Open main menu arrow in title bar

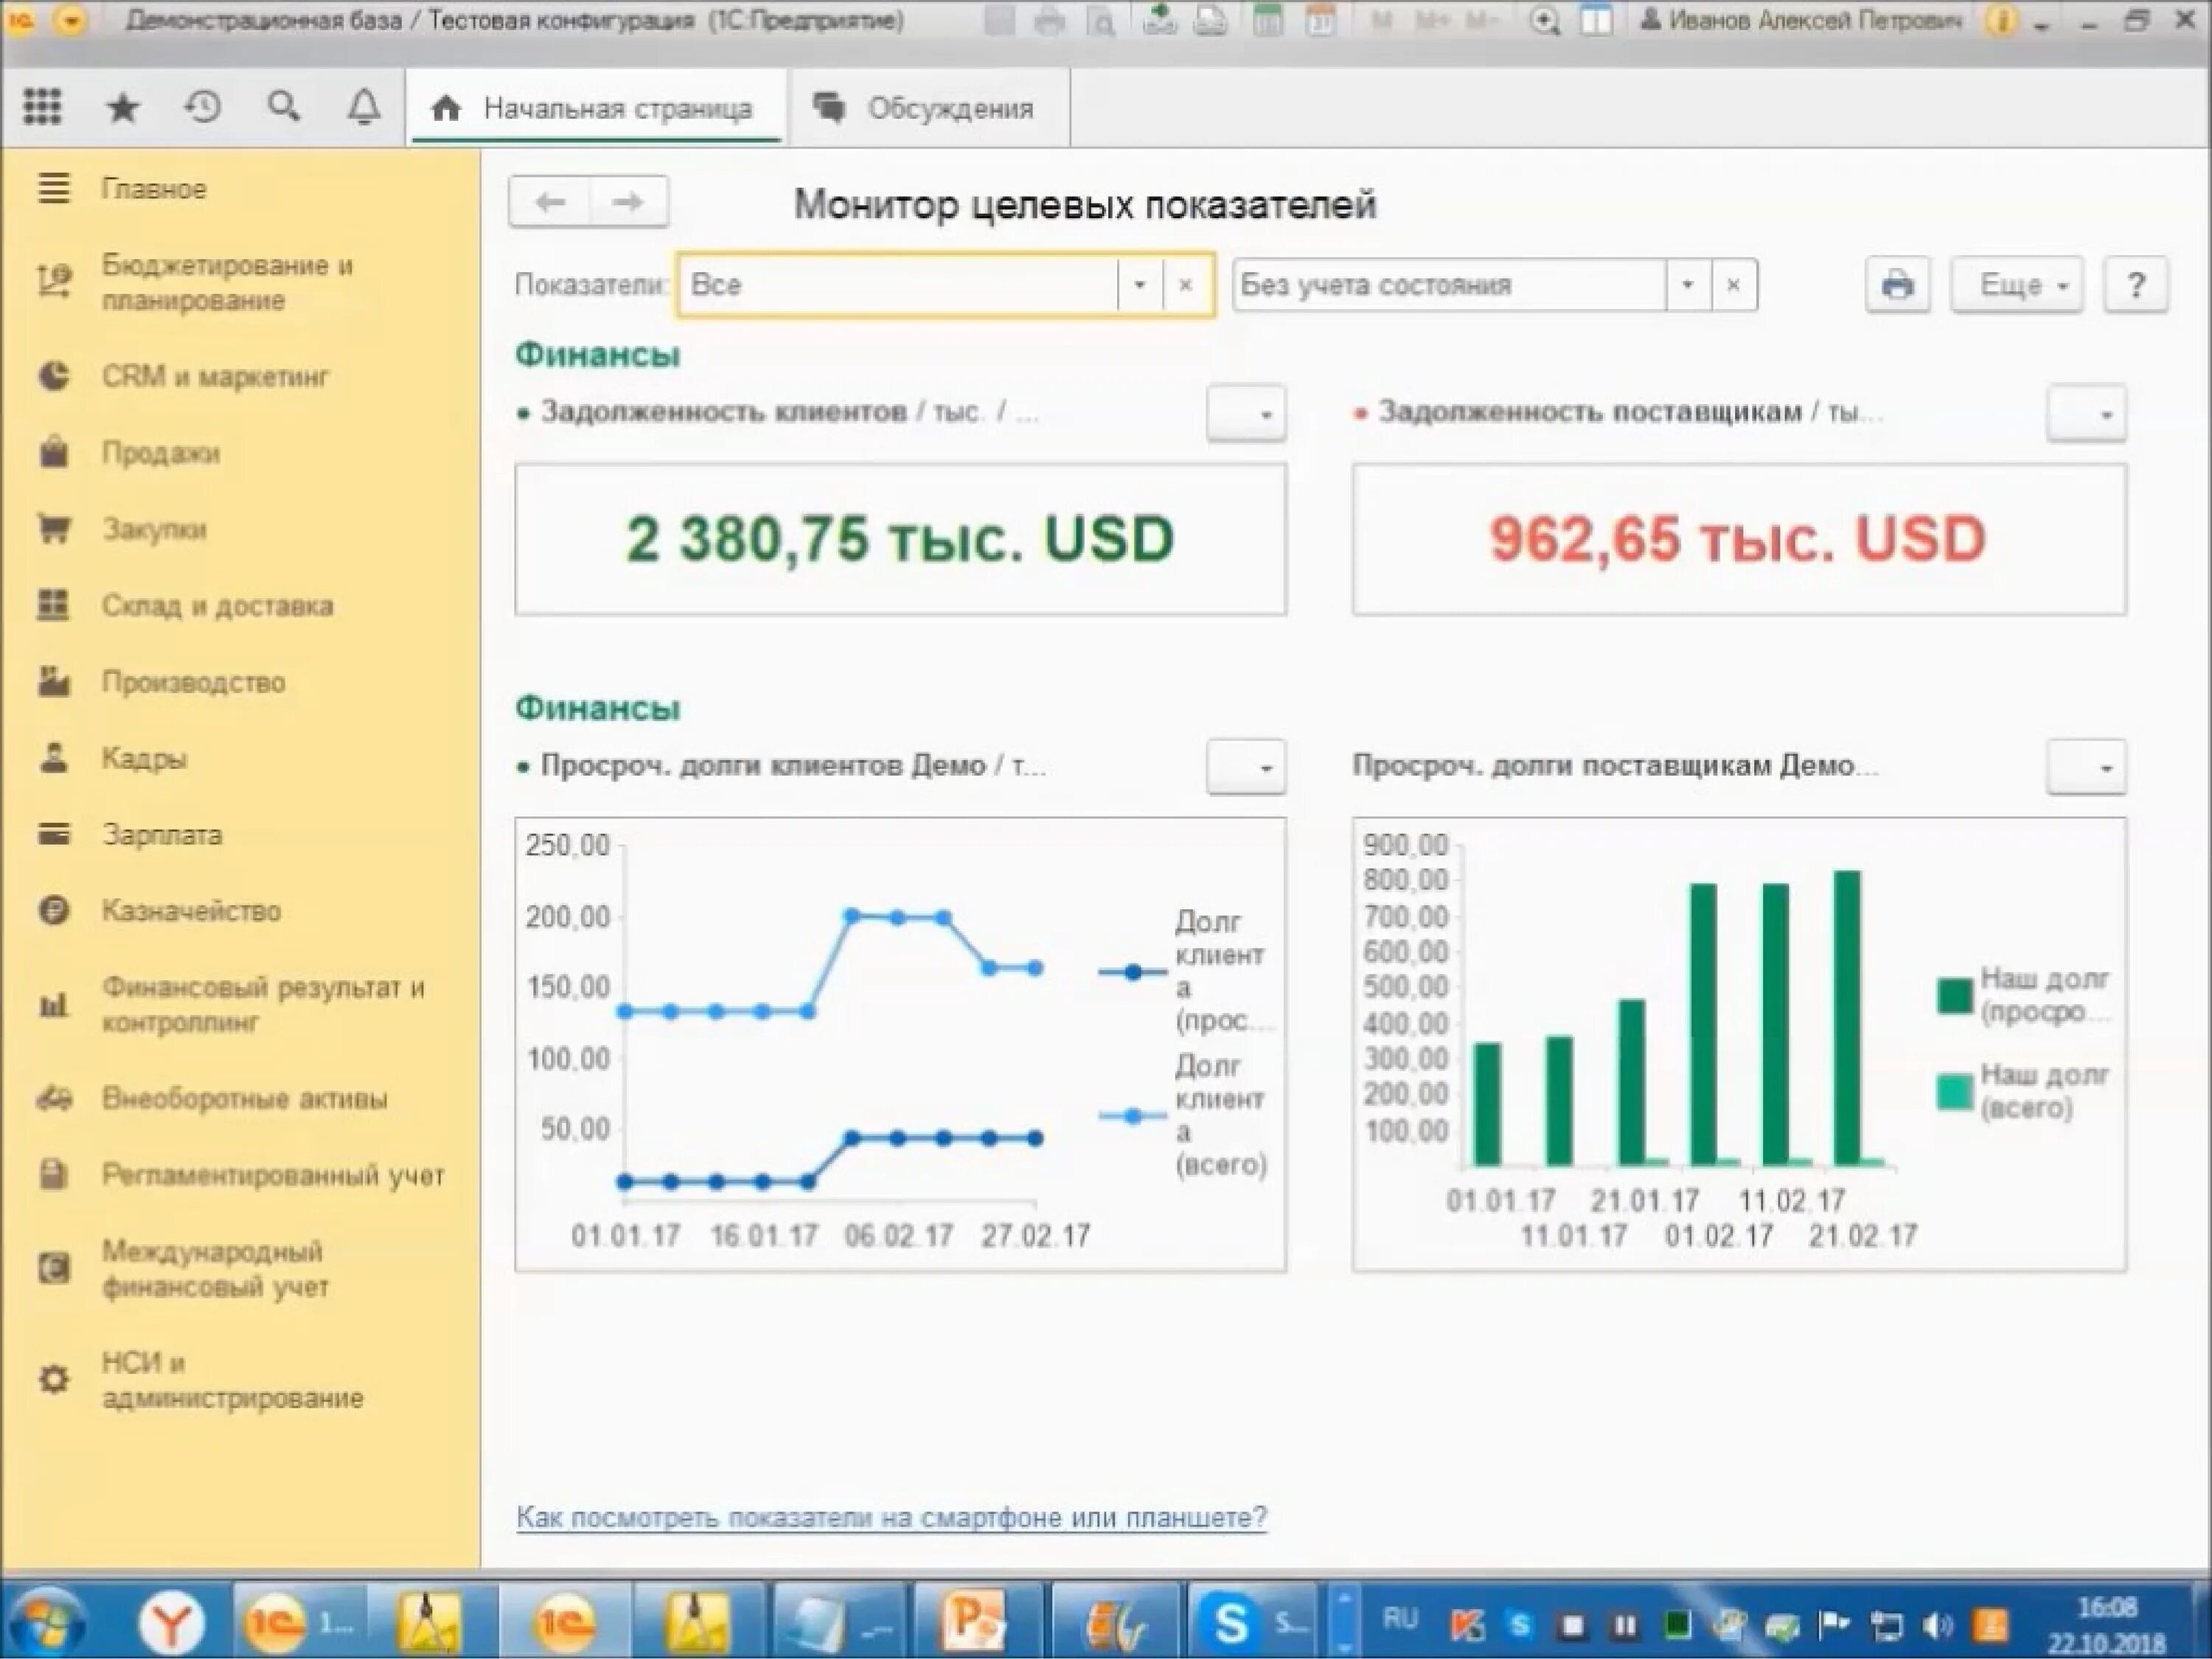tap(71, 21)
